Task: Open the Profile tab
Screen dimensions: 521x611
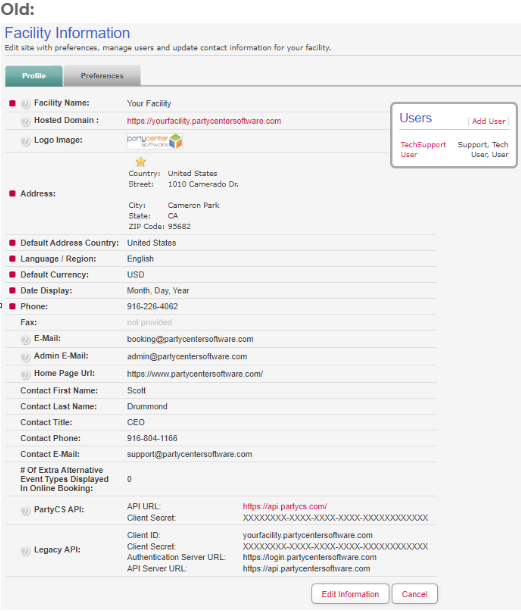Action: click(x=34, y=76)
